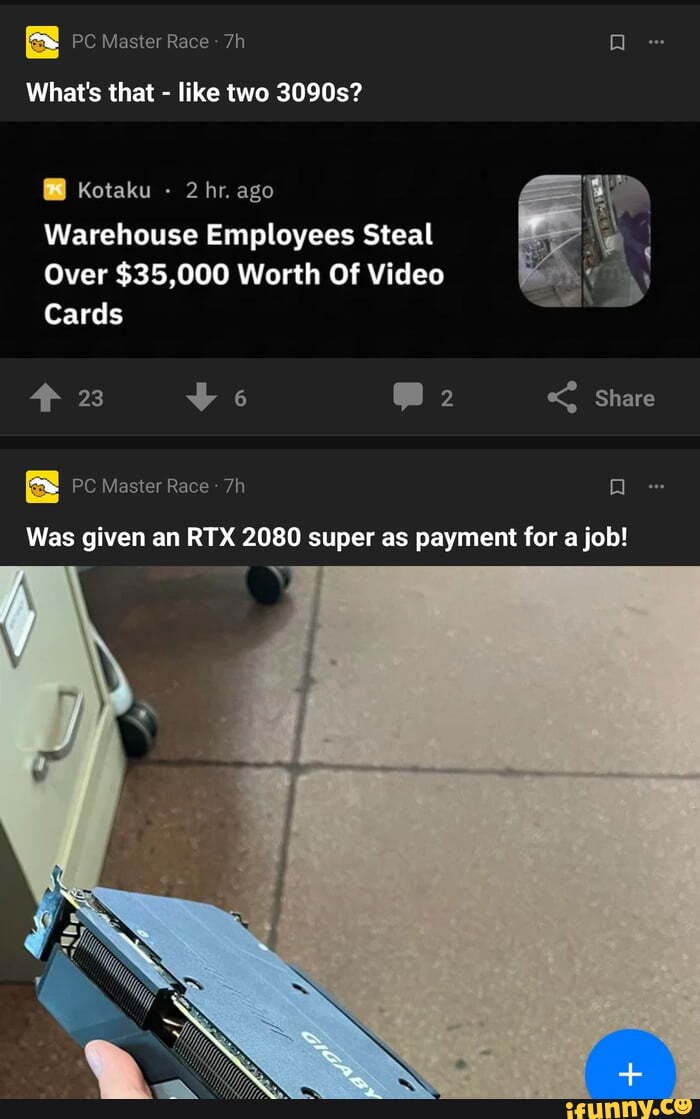The image size is (700, 1119).
Task: Open 'Warehouse Employees Steal' article headline
Action: [244, 275]
